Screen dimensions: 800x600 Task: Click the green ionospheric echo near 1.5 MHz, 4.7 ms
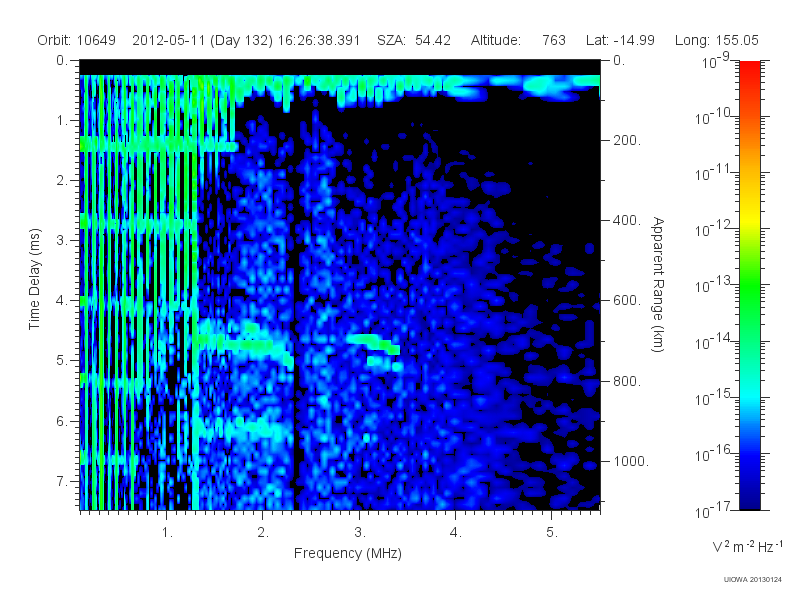(236, 343)
